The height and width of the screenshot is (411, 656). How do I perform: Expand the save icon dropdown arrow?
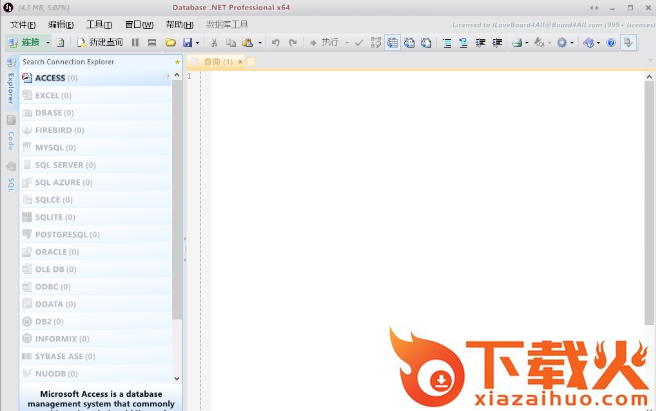pyautogui.click(x=197, y=43)
